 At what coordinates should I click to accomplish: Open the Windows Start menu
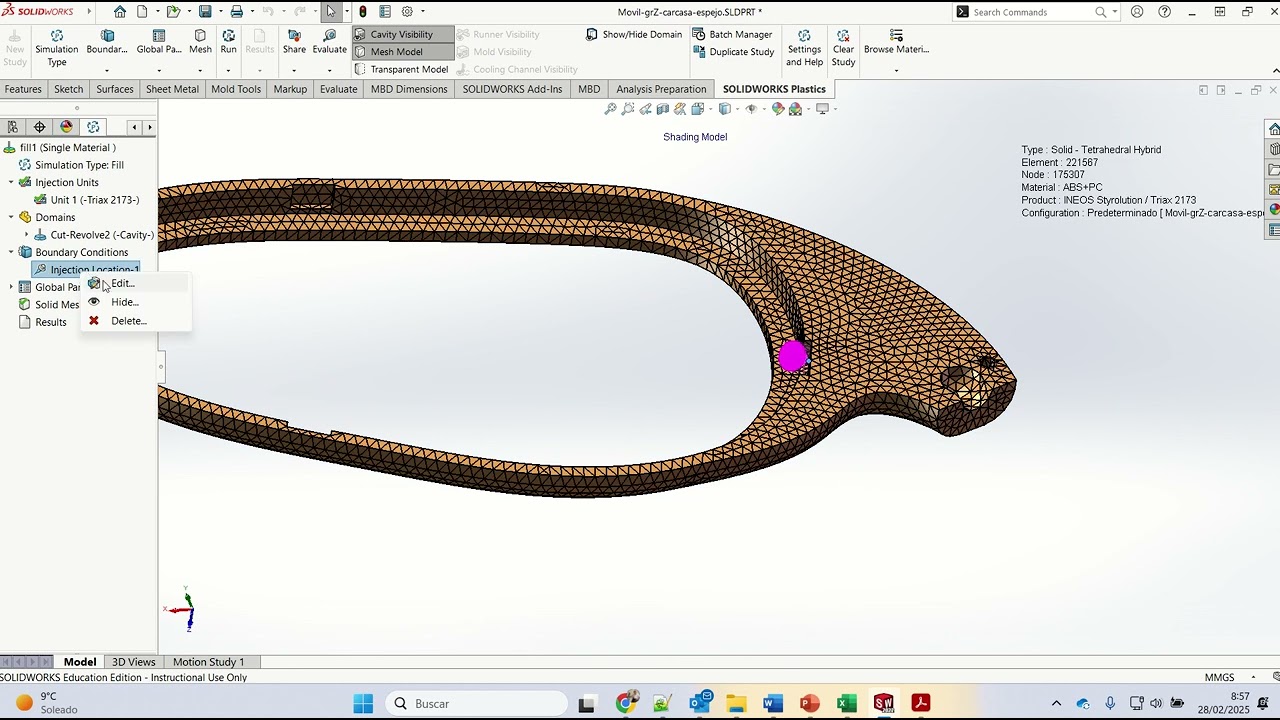pyautogui.click(x=363, y=704)
